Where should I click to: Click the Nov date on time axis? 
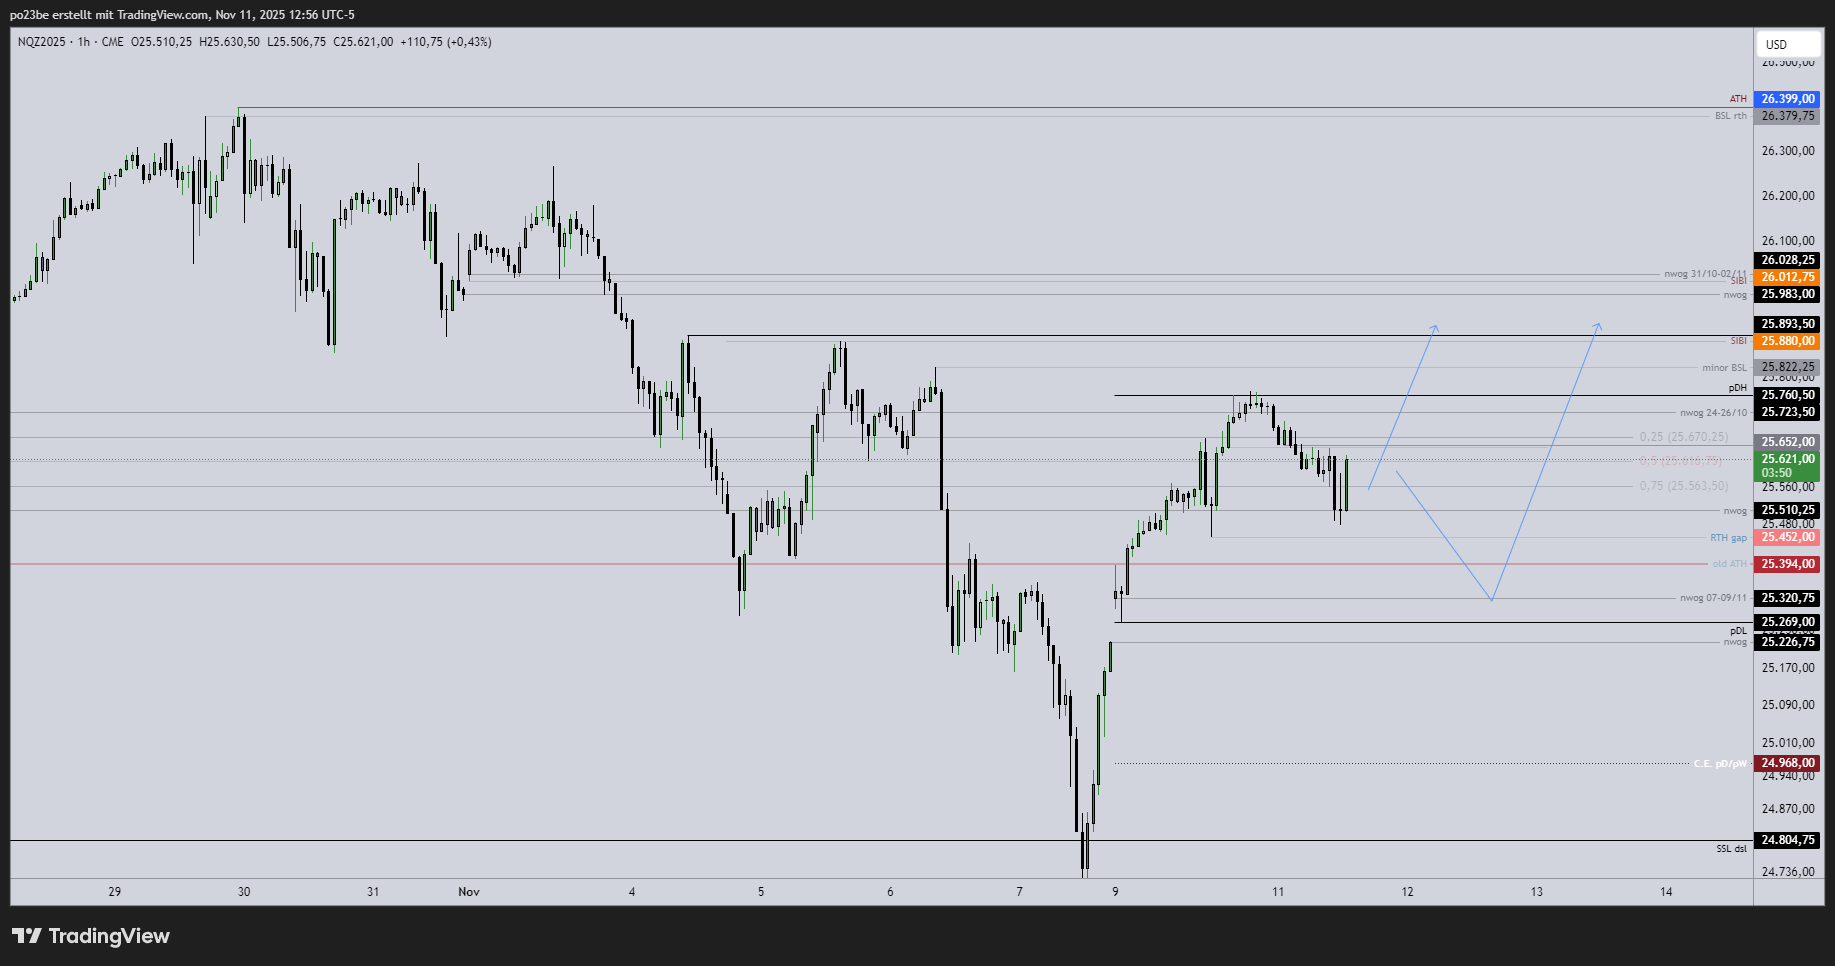(x=469, y=891)
